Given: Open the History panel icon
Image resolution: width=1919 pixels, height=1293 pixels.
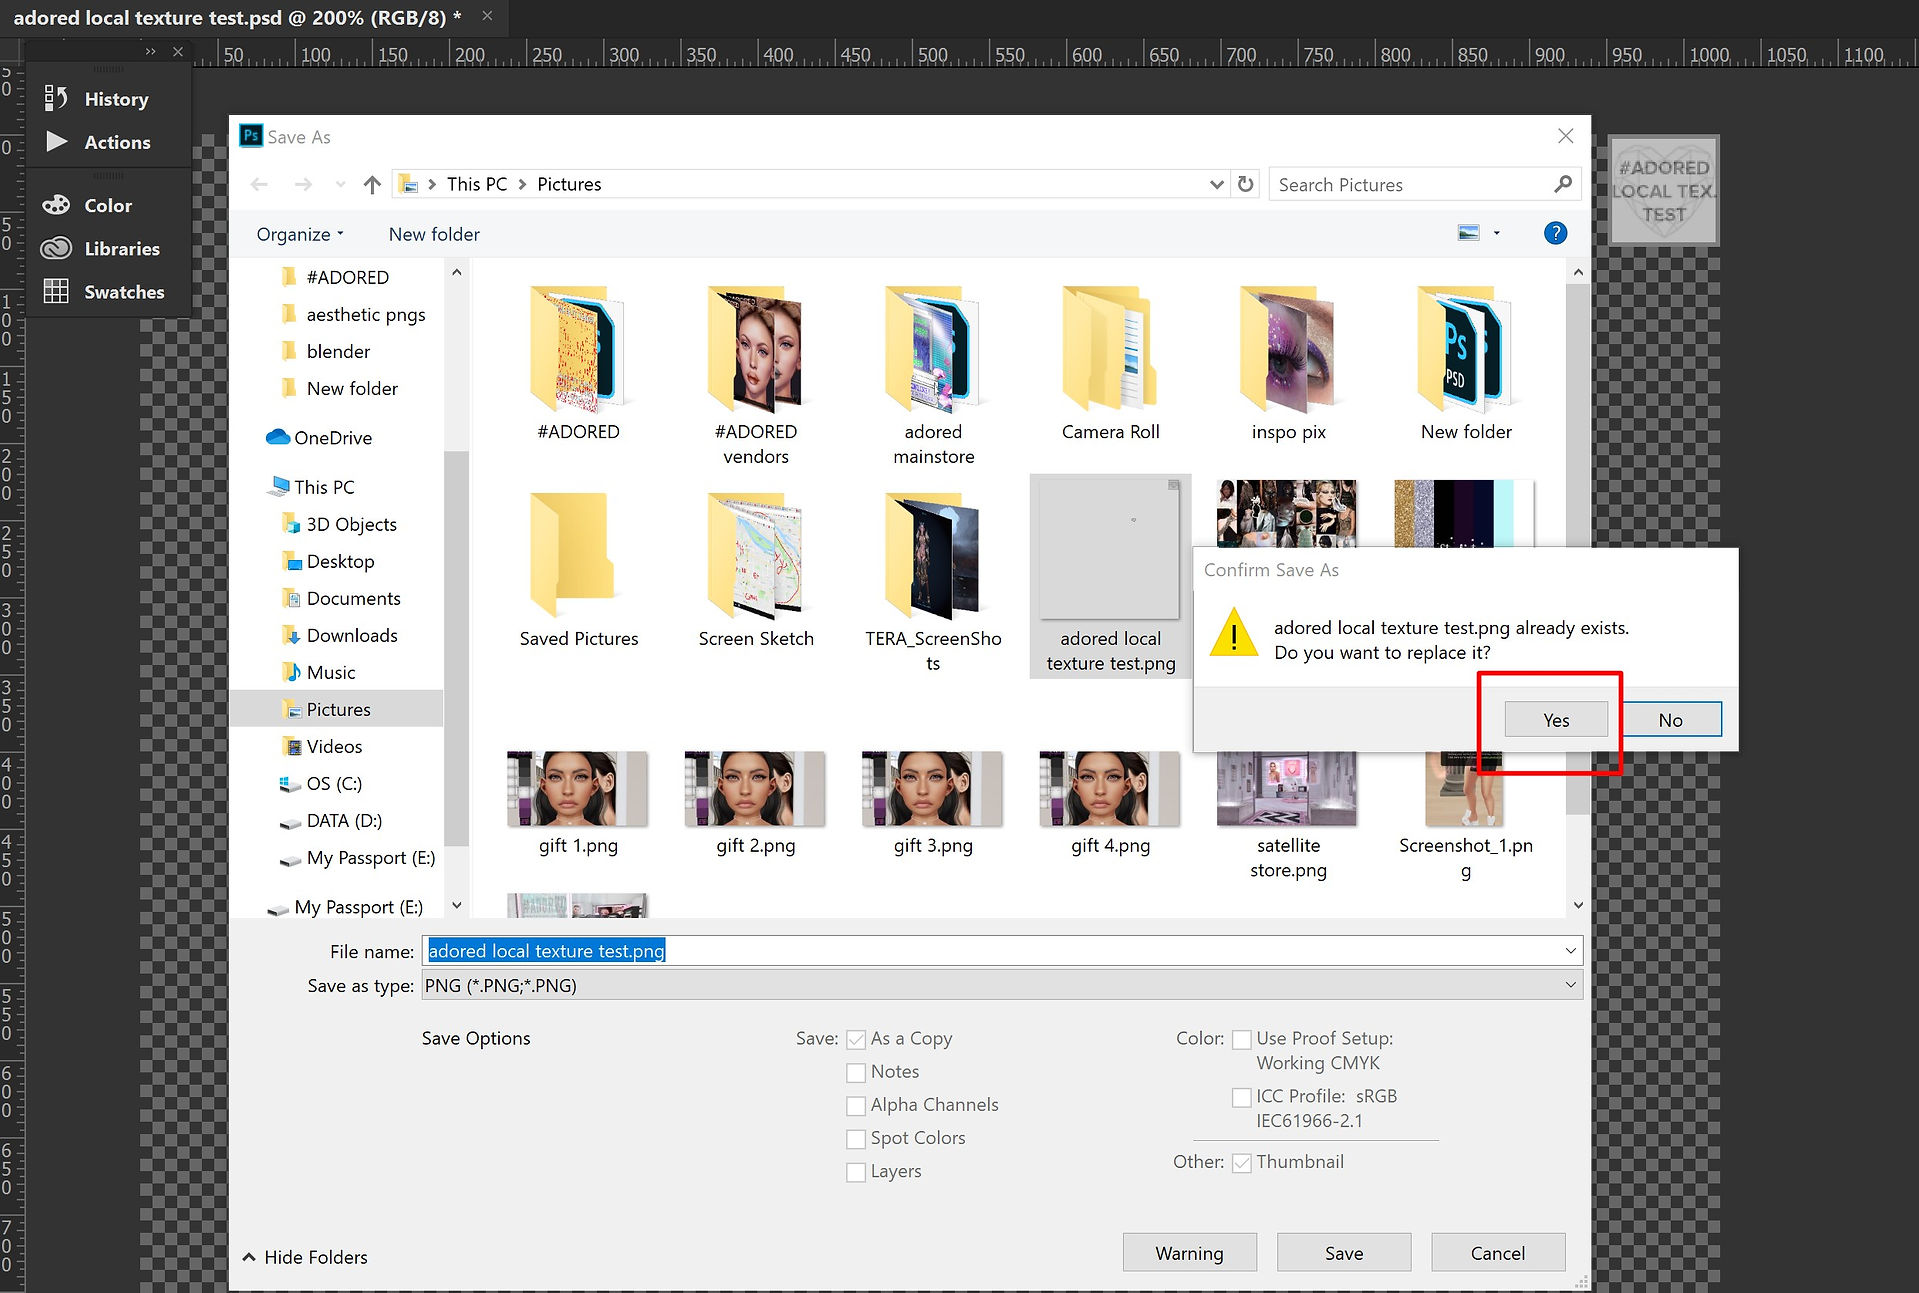Looking at the screenshot, I should (56, 98).
